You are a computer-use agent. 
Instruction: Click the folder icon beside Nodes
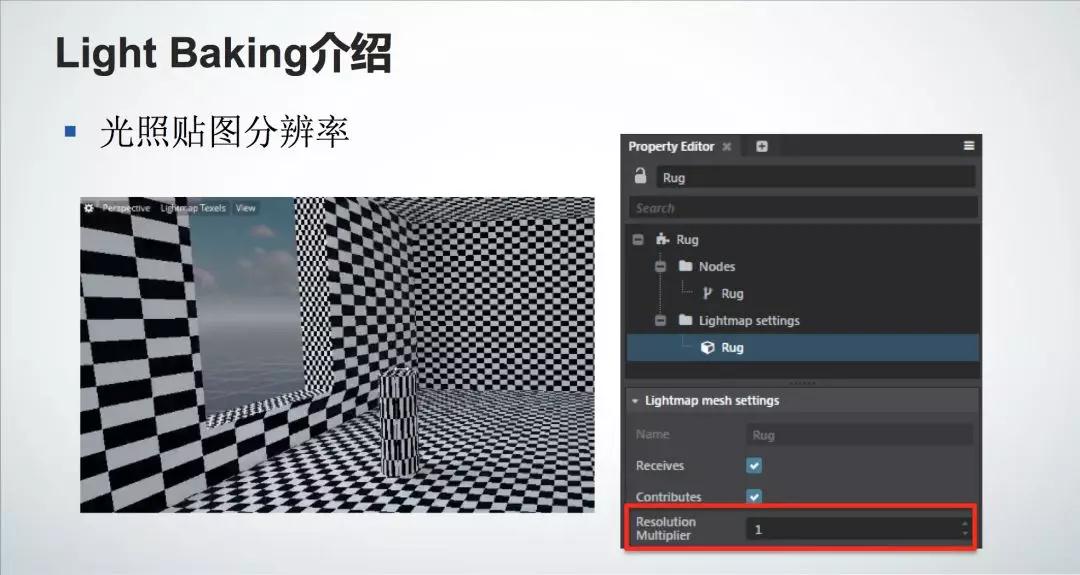pyautogui.click(x=685, y=266)
